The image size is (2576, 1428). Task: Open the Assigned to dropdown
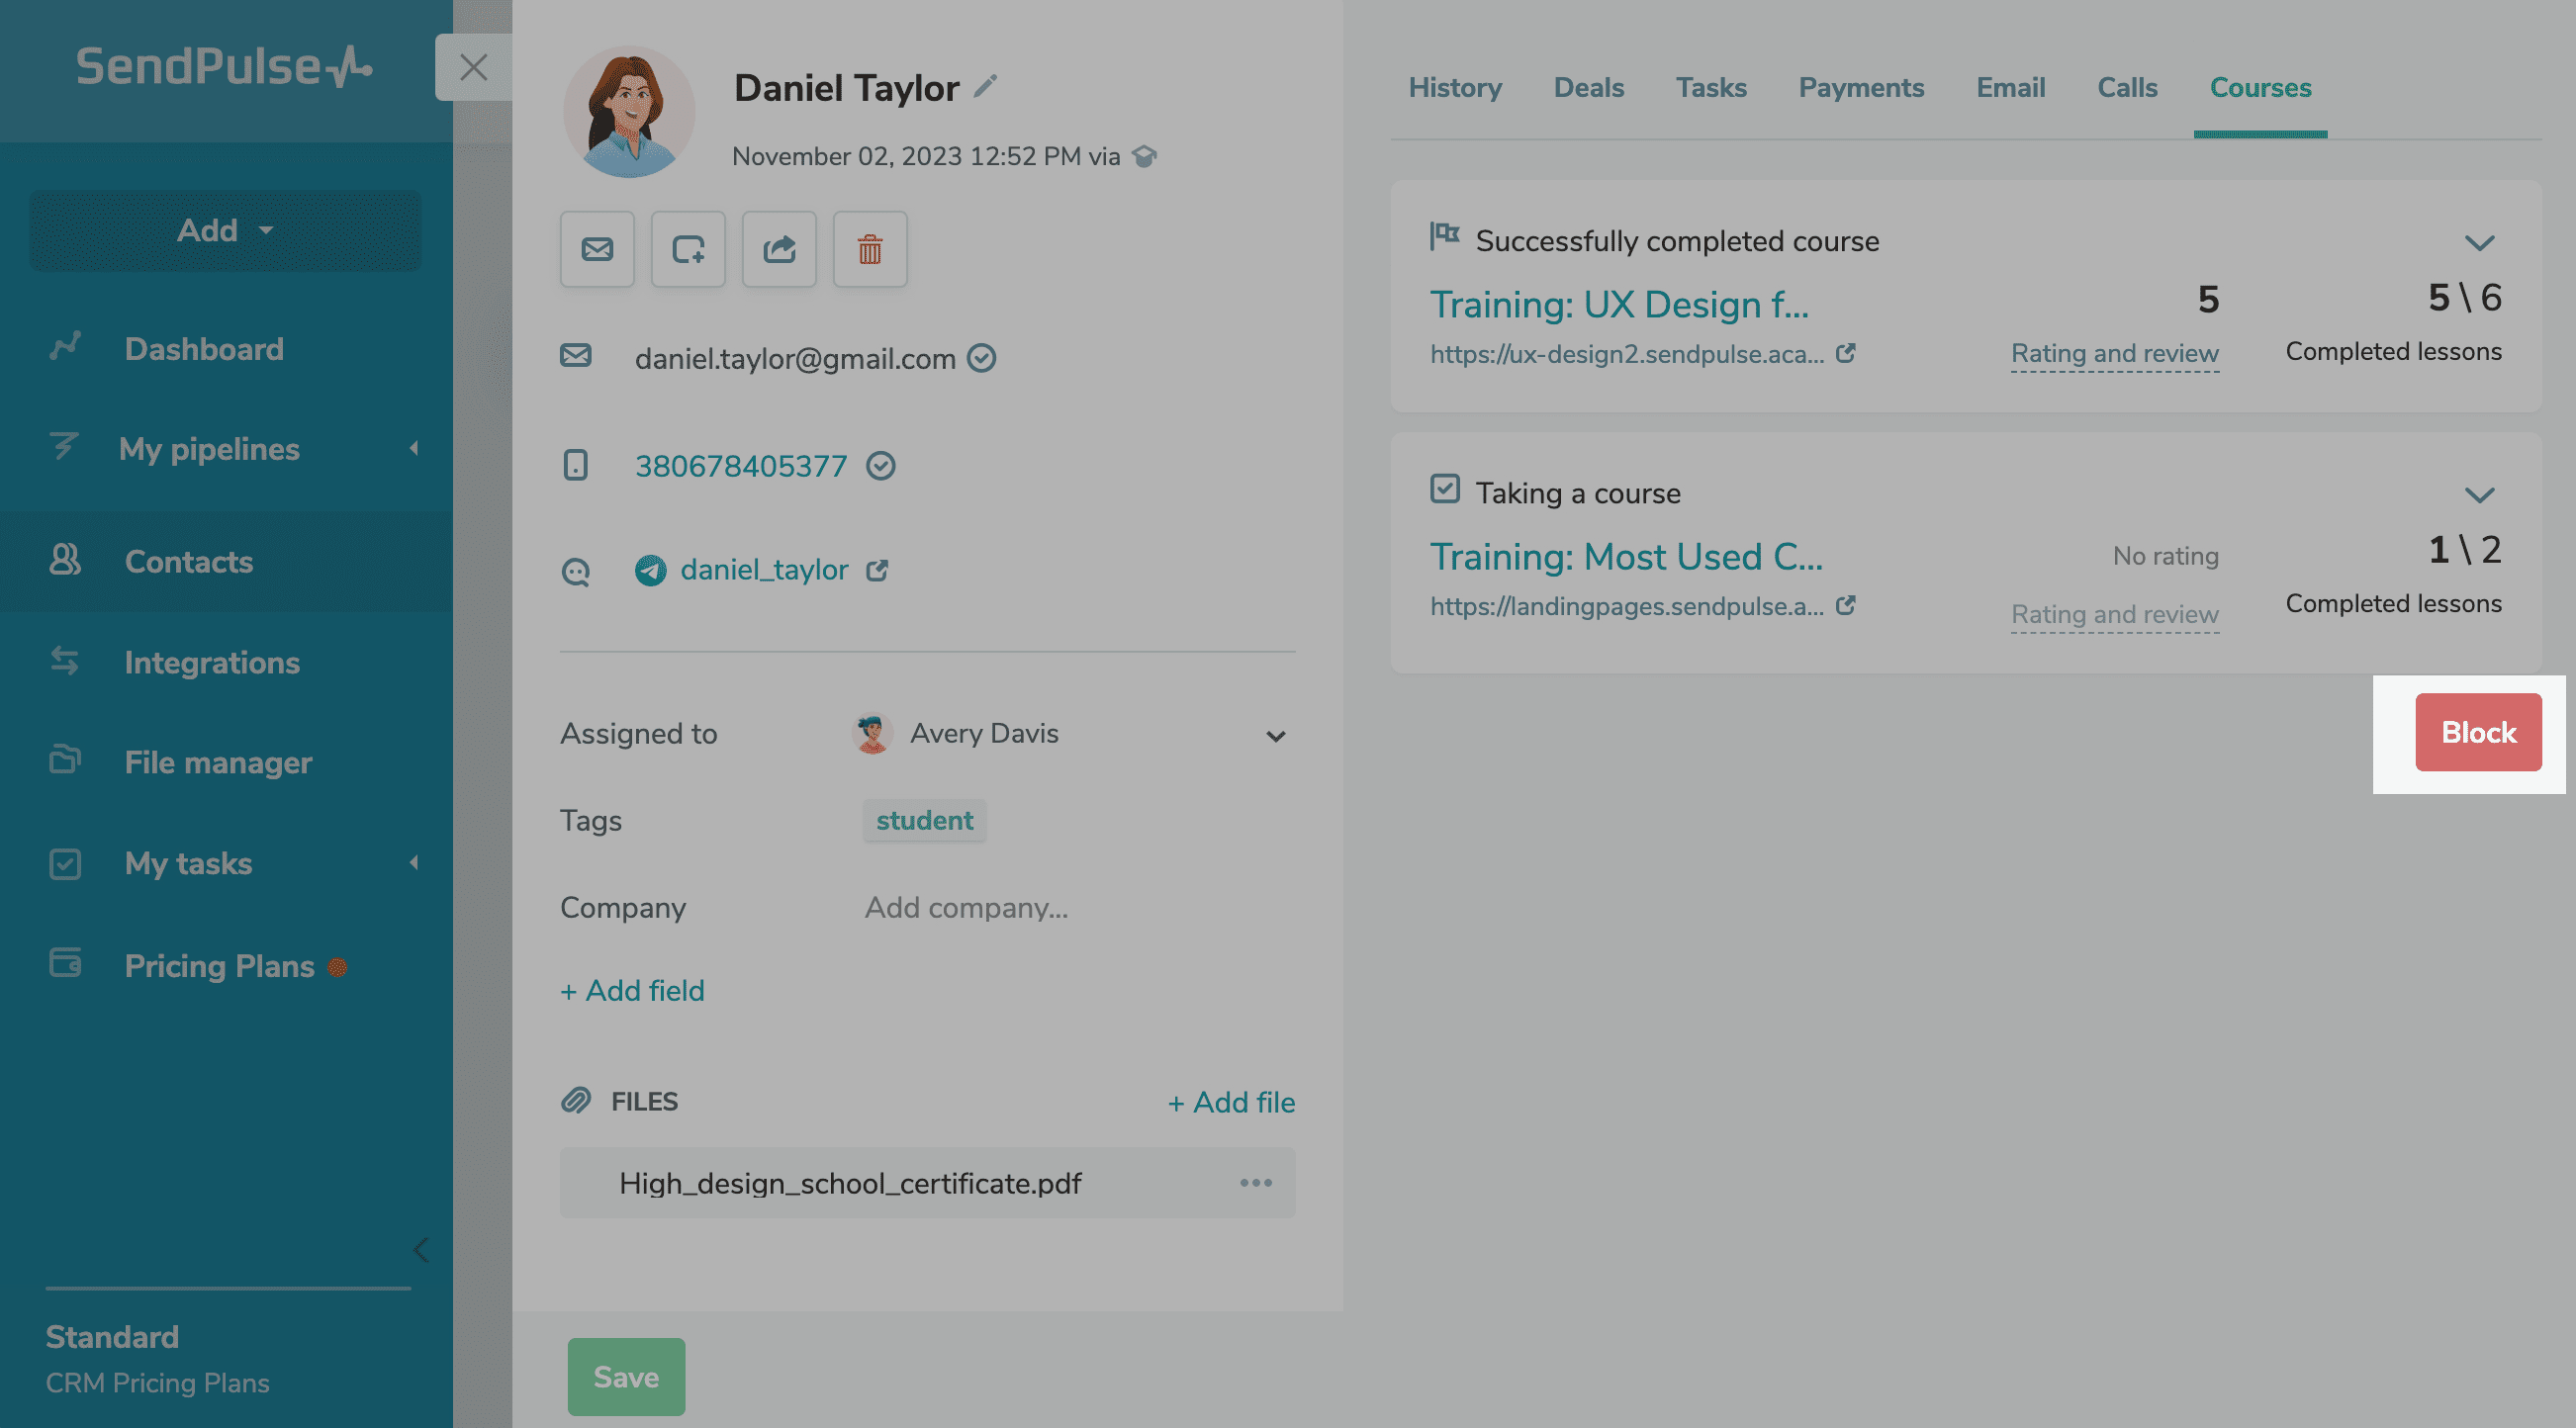(x=1275, y=736)
